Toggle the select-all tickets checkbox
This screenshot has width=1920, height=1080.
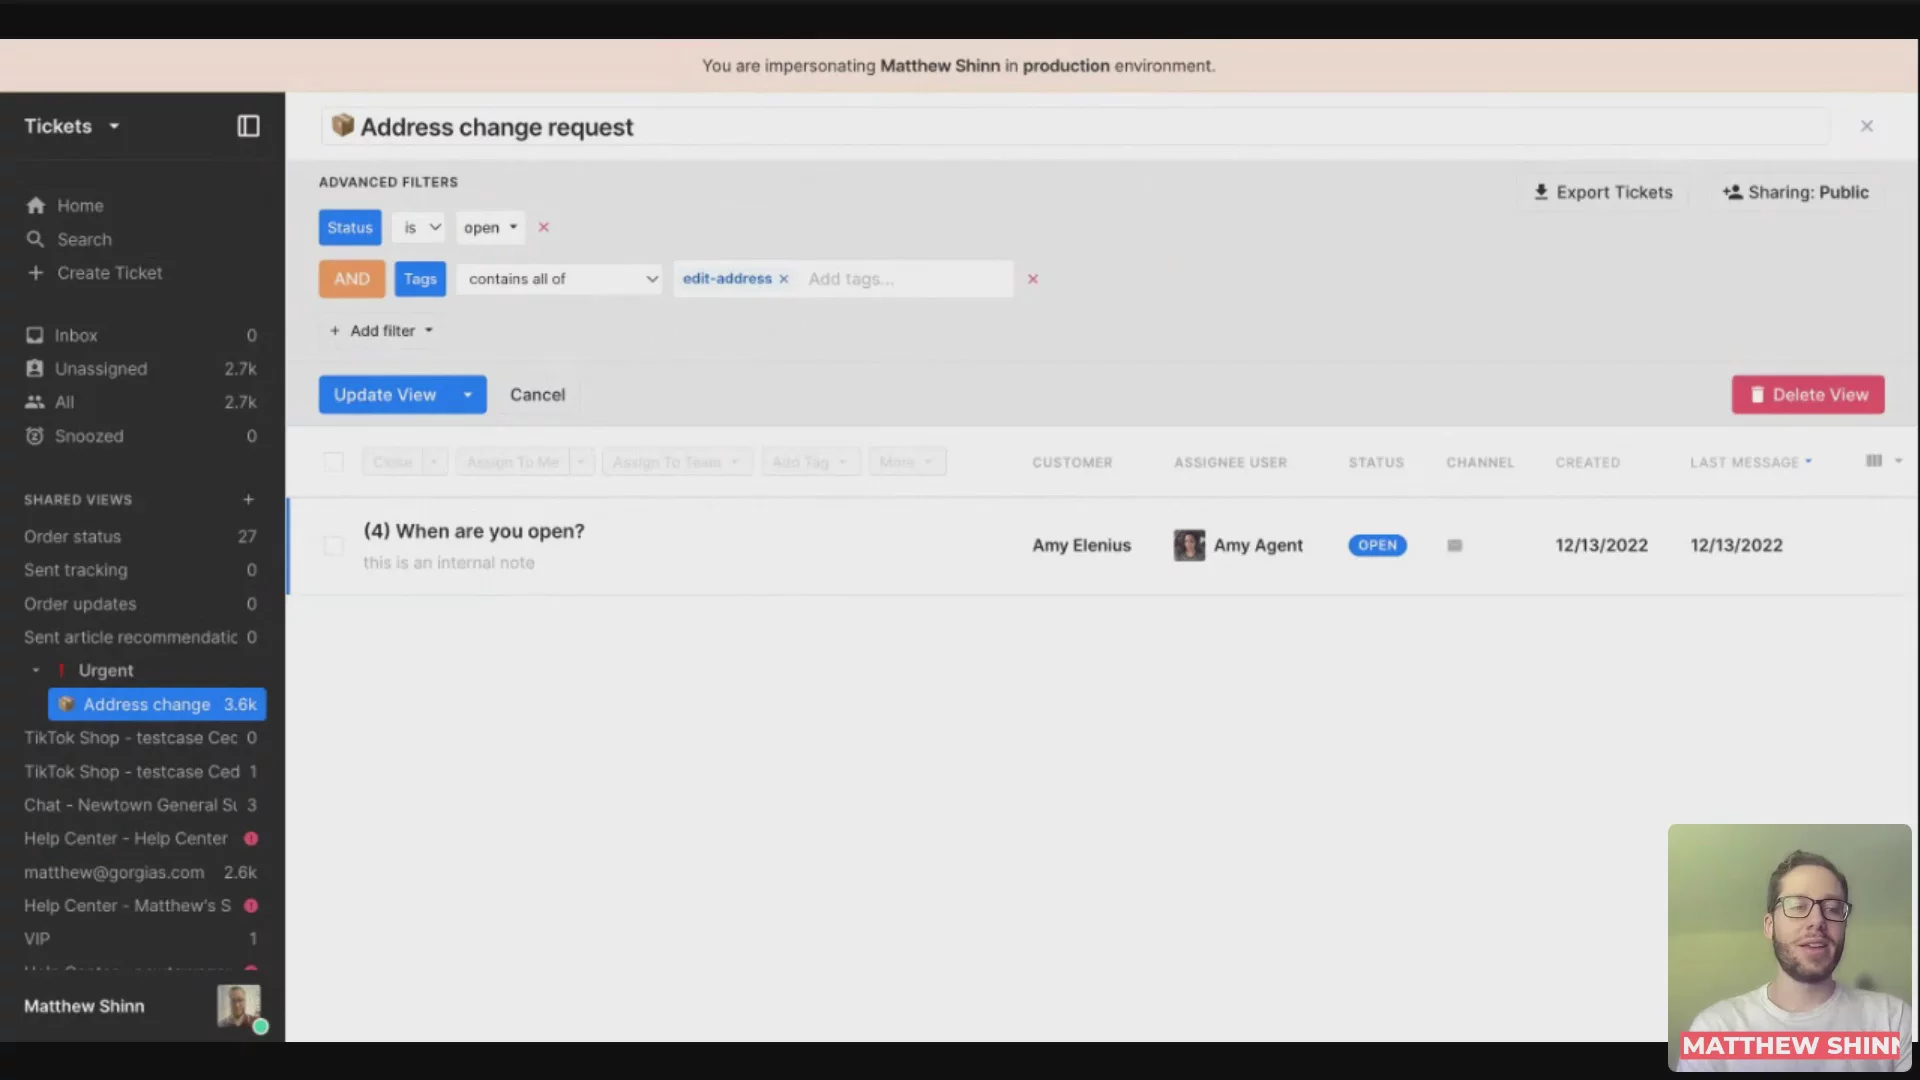333,461
